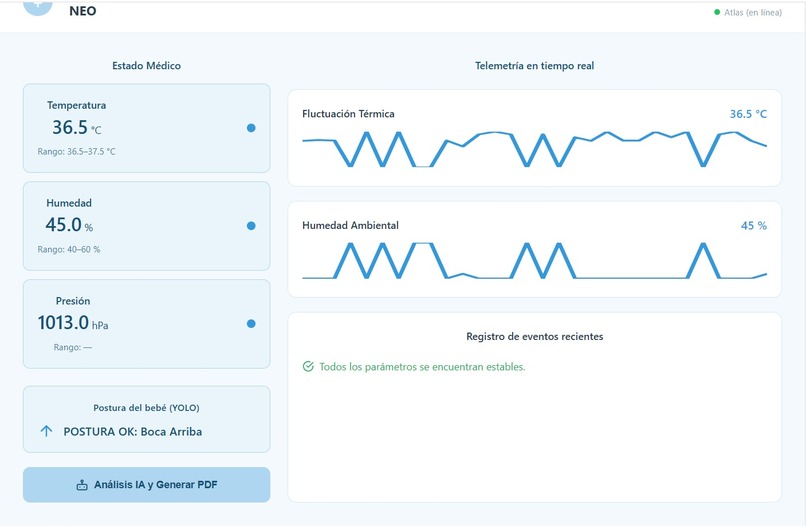Click the 45.0 humidity reading

tap(63, 225)
